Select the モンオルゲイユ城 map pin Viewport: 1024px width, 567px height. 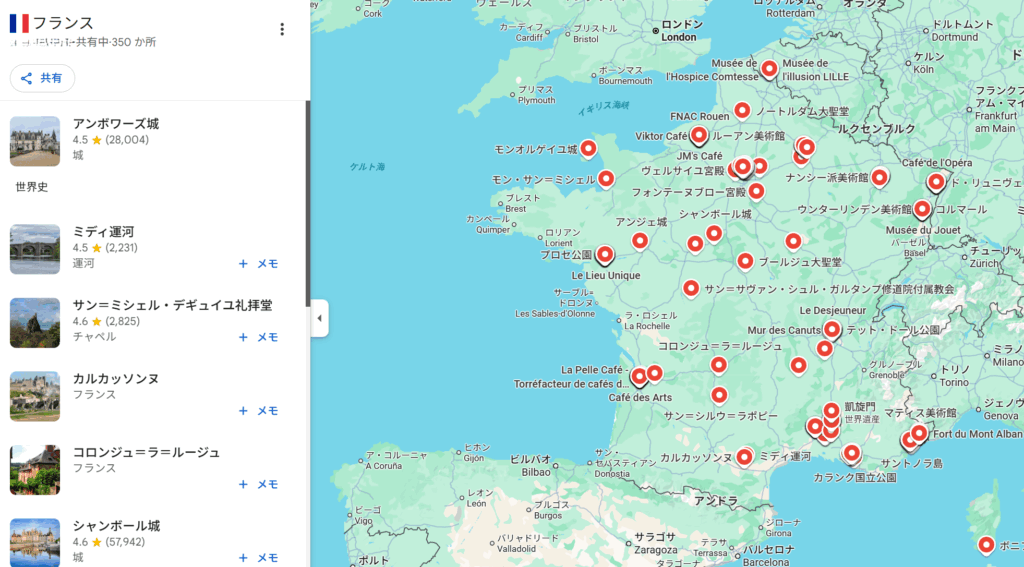588,148
